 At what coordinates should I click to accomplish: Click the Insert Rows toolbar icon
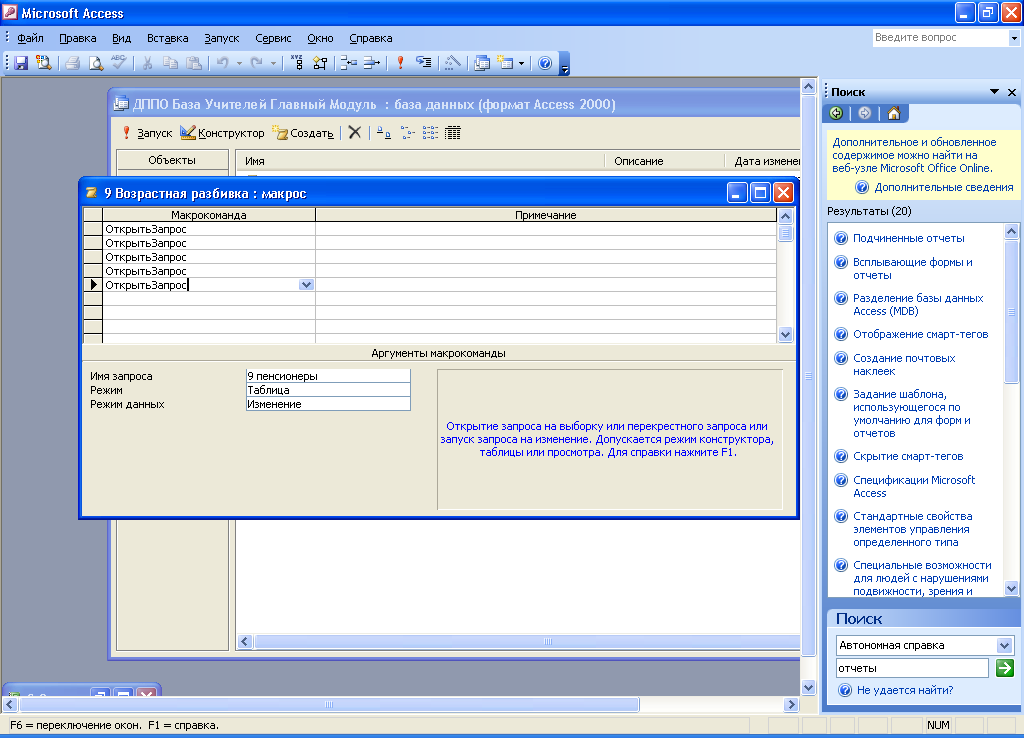click(348, 63)
